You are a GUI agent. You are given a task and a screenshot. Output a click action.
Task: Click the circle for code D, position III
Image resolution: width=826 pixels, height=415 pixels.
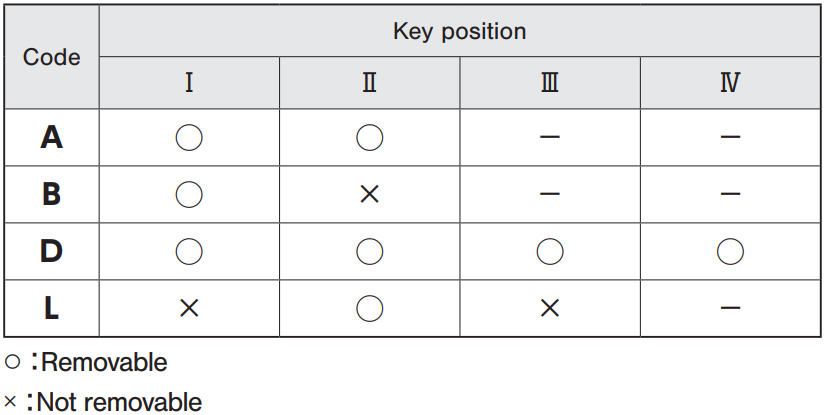click(550, 251)
